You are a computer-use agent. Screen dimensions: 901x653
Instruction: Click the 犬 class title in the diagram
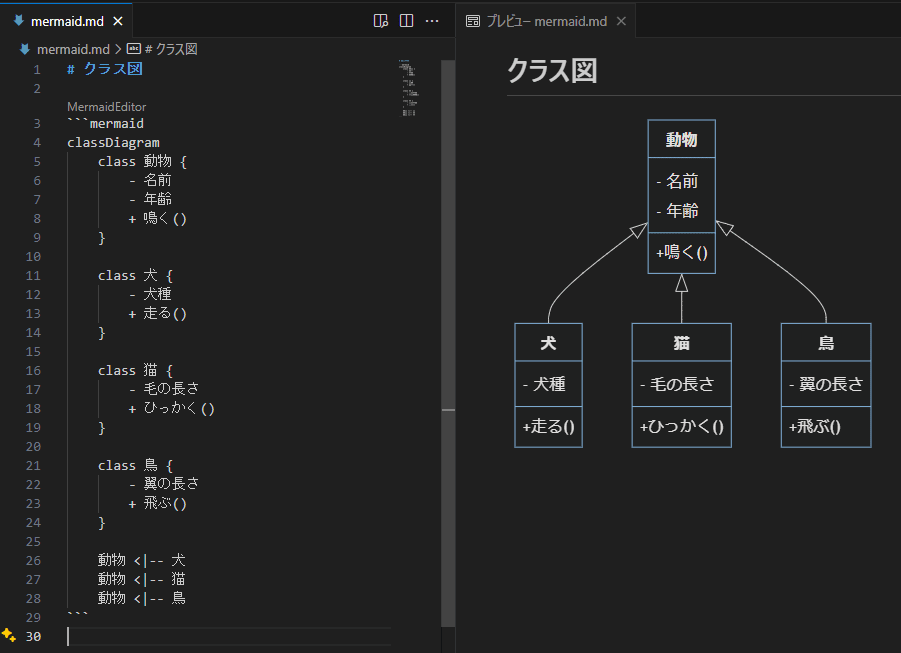[x=548, y=343]
